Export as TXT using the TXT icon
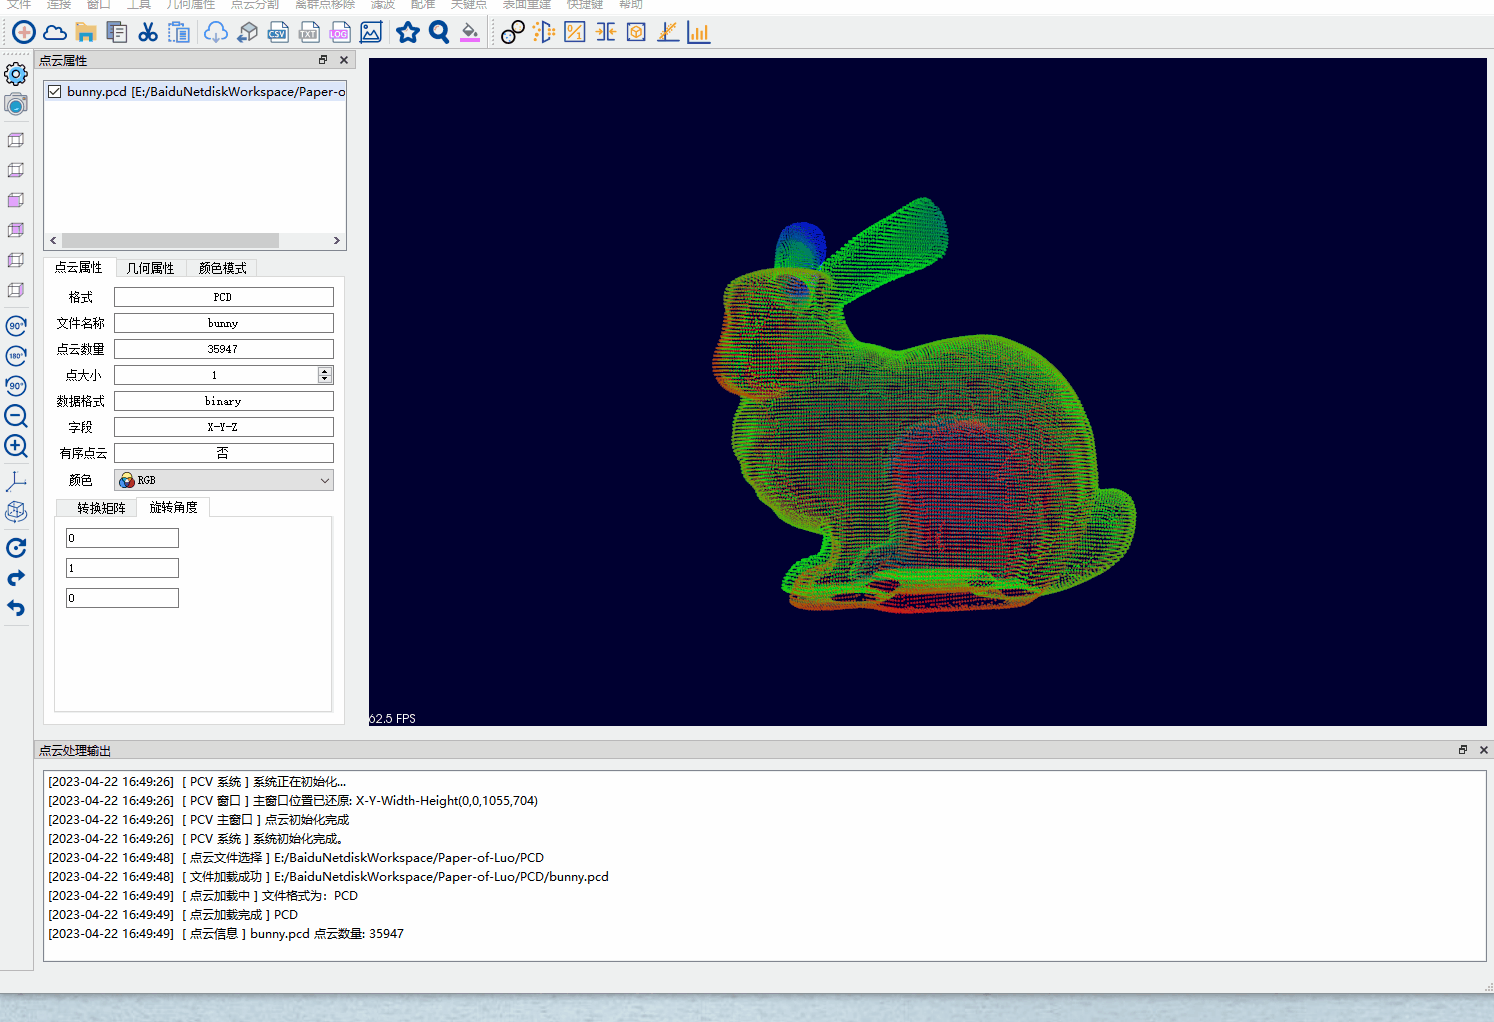 tap(309, 33)
